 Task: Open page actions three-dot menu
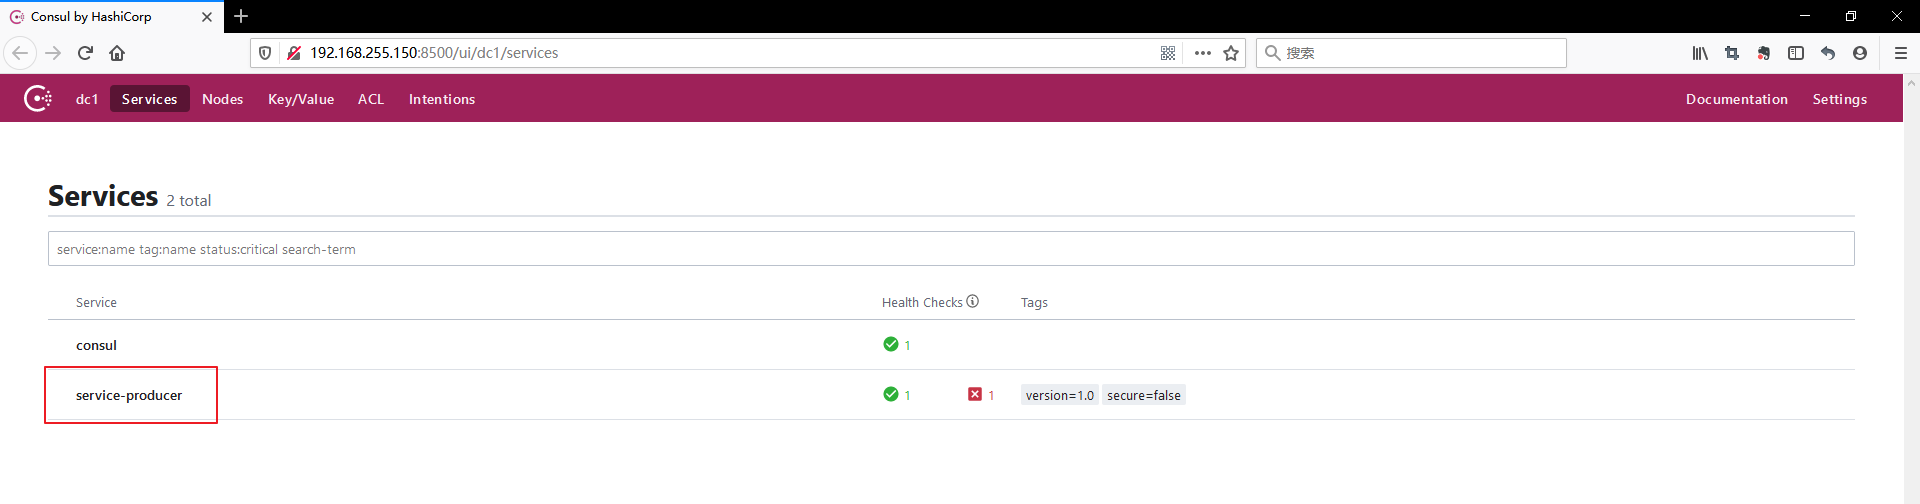[x=1202, y=53]
